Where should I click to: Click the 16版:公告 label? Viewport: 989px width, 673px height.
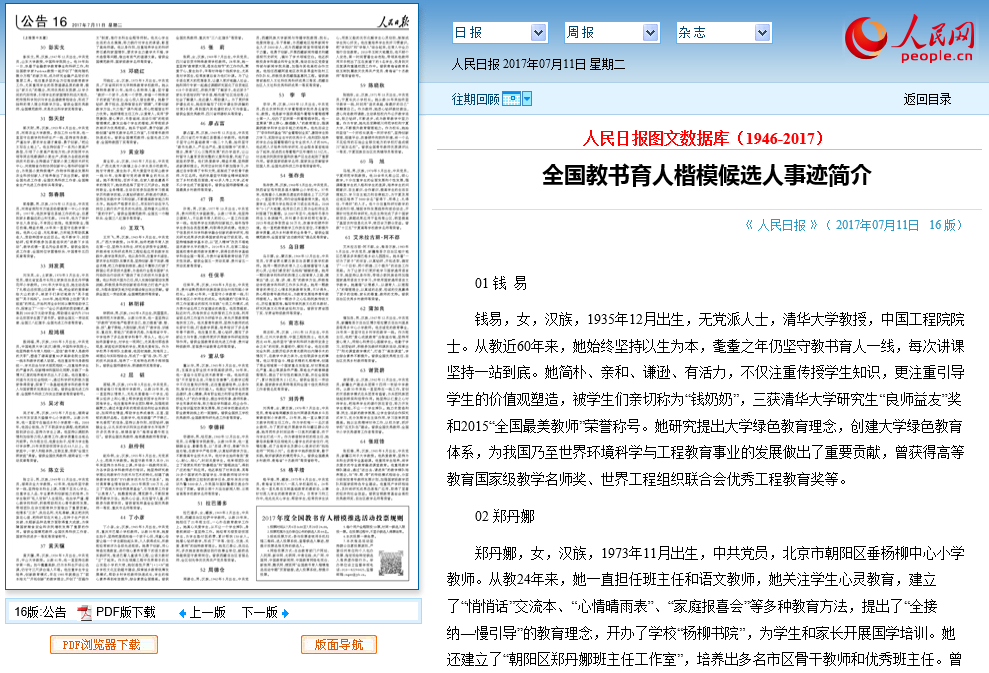tap(40, 612)
